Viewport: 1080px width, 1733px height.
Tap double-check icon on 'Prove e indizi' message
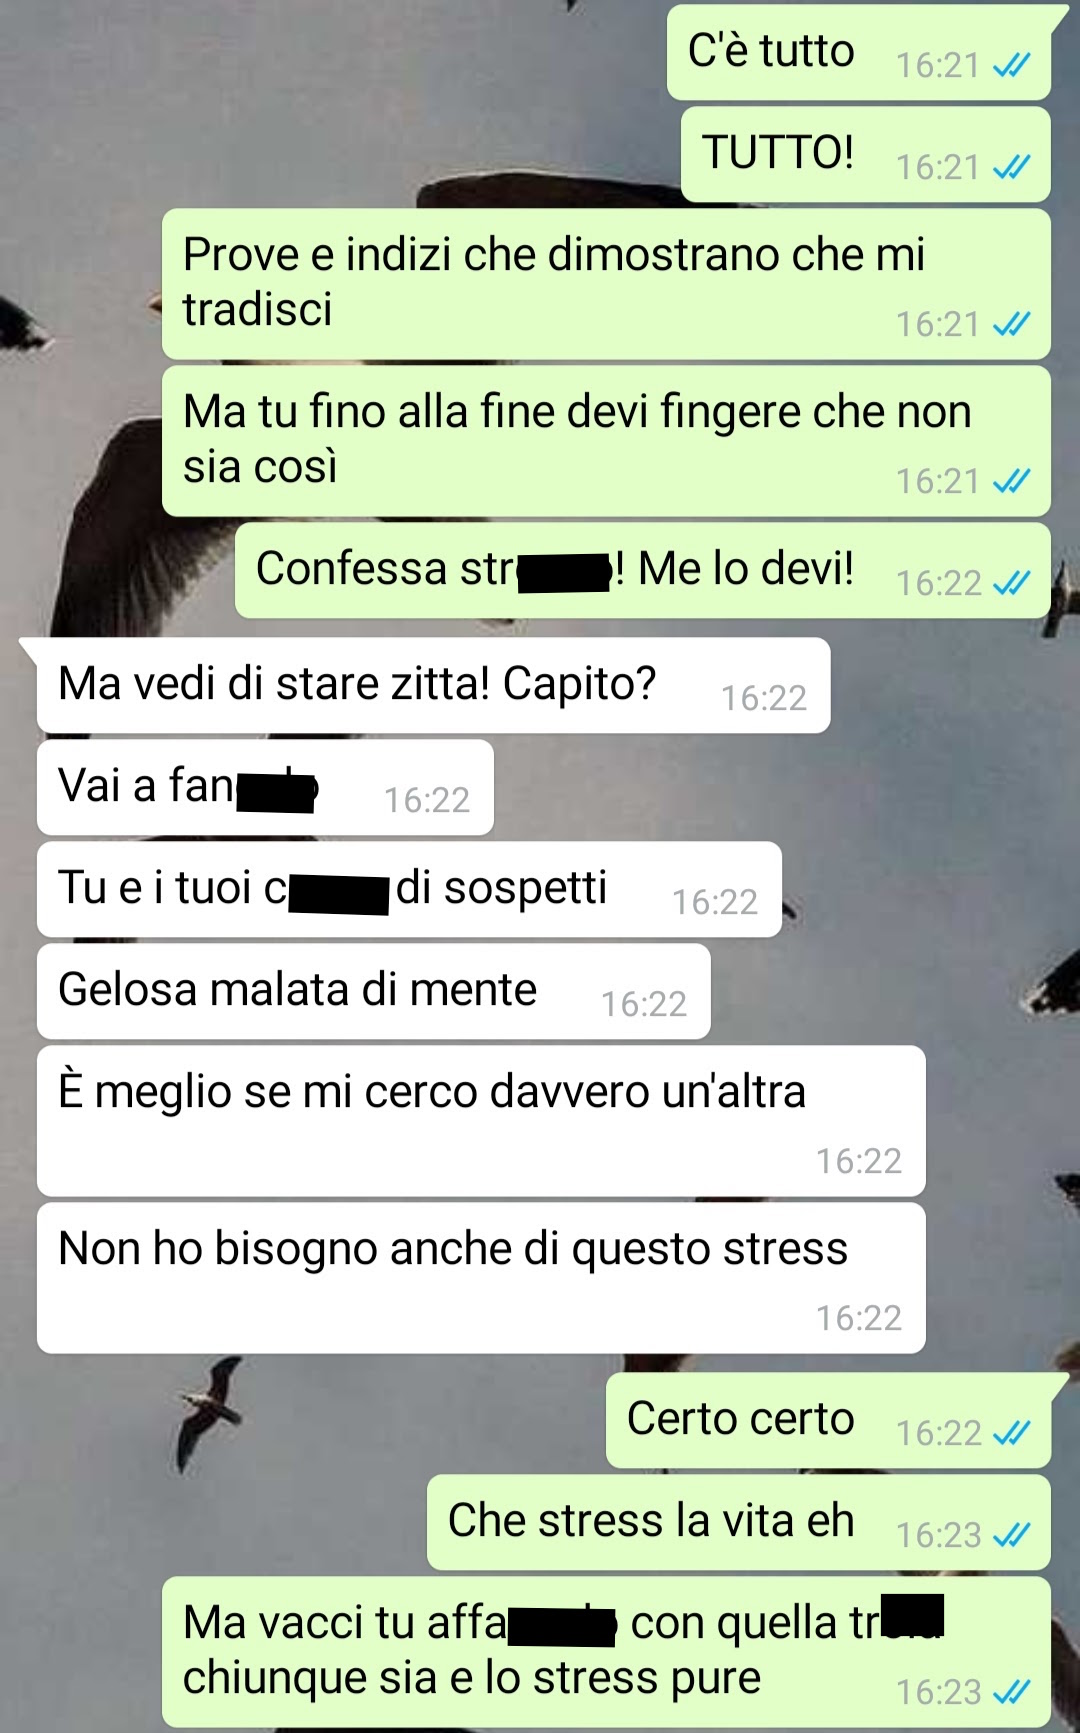tap(1011, 324)
